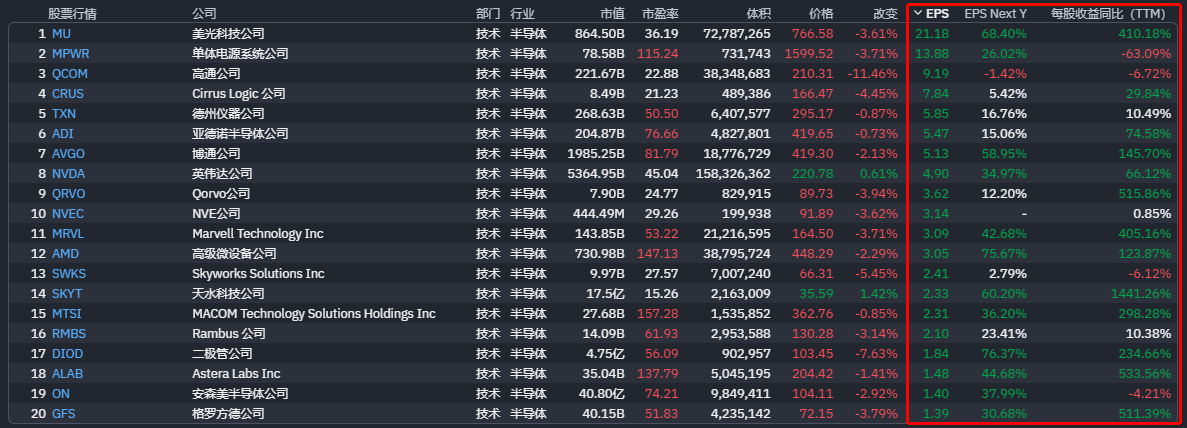Viewport: 1187px width, 428px height.
Task: Sort by the 体积 column header
Action: point(759,13)
